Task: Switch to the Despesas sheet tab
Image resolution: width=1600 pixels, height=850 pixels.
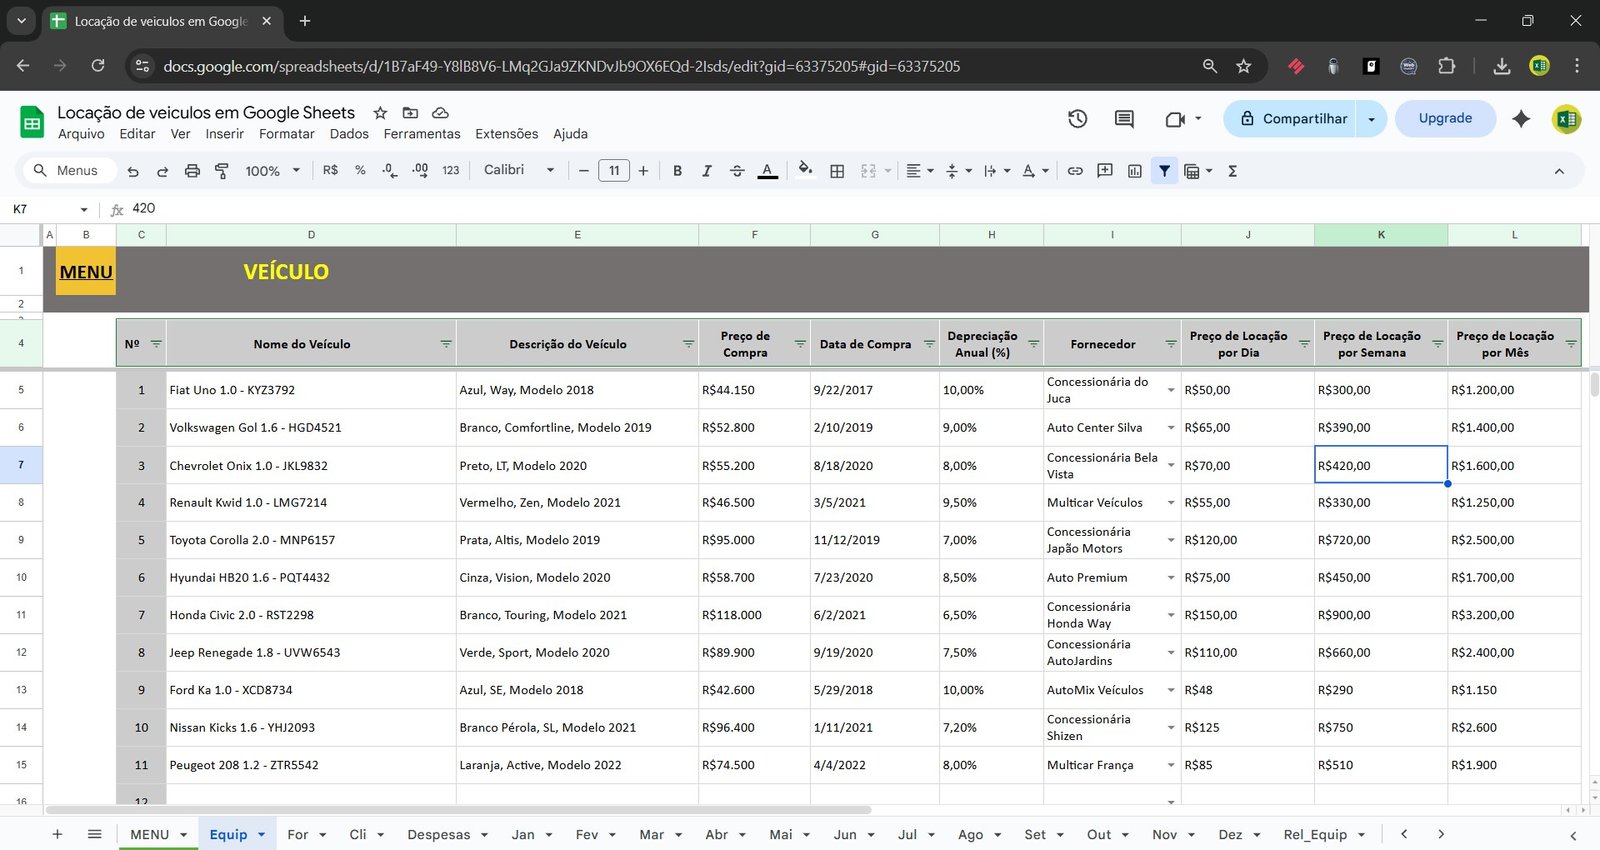Action: coord(438,834)
